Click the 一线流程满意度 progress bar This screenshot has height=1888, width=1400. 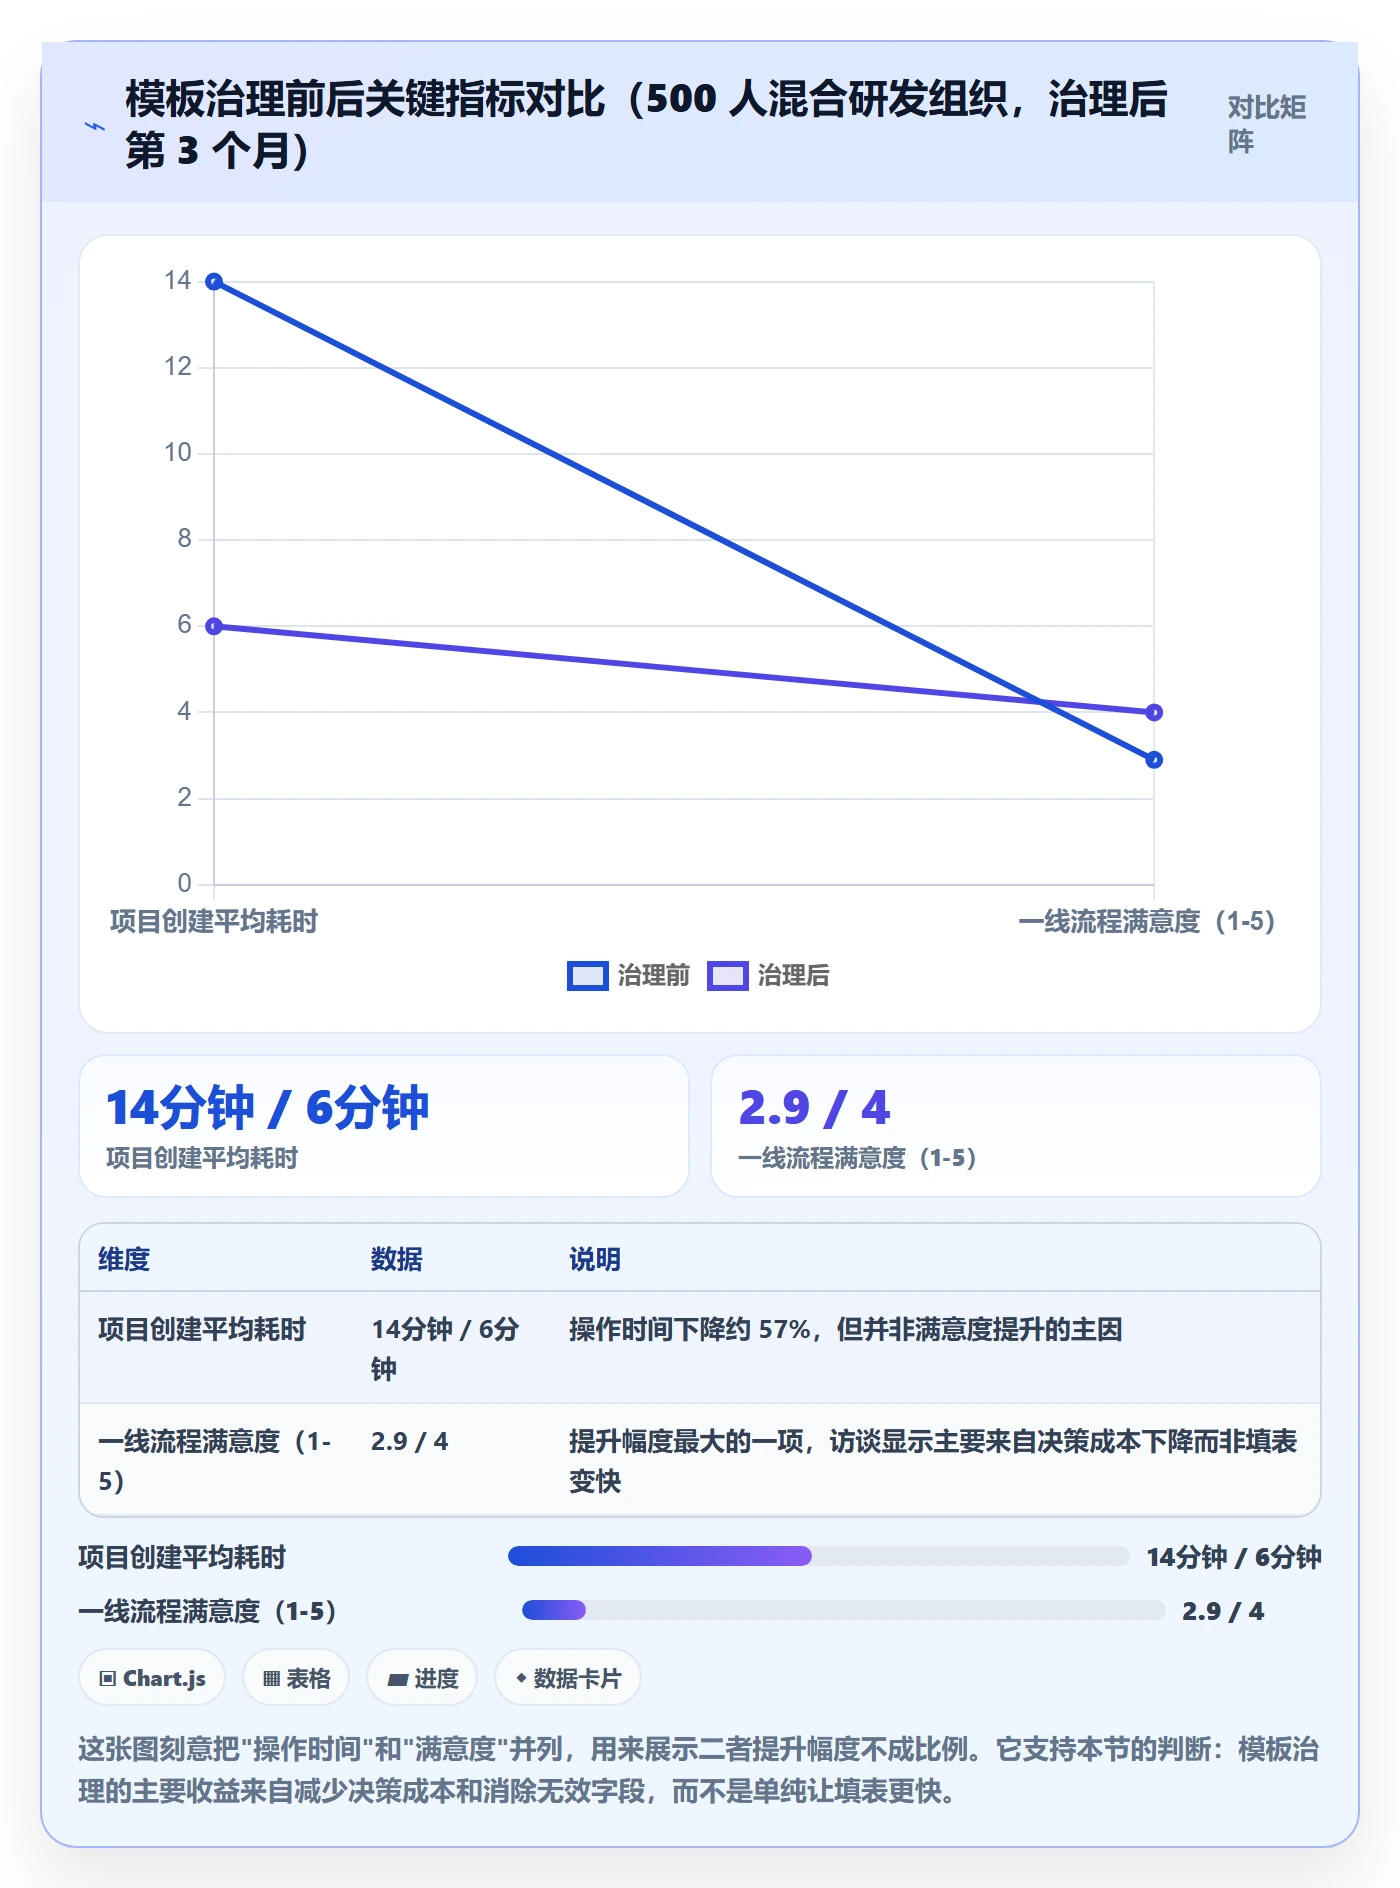tap(843, 1610)
